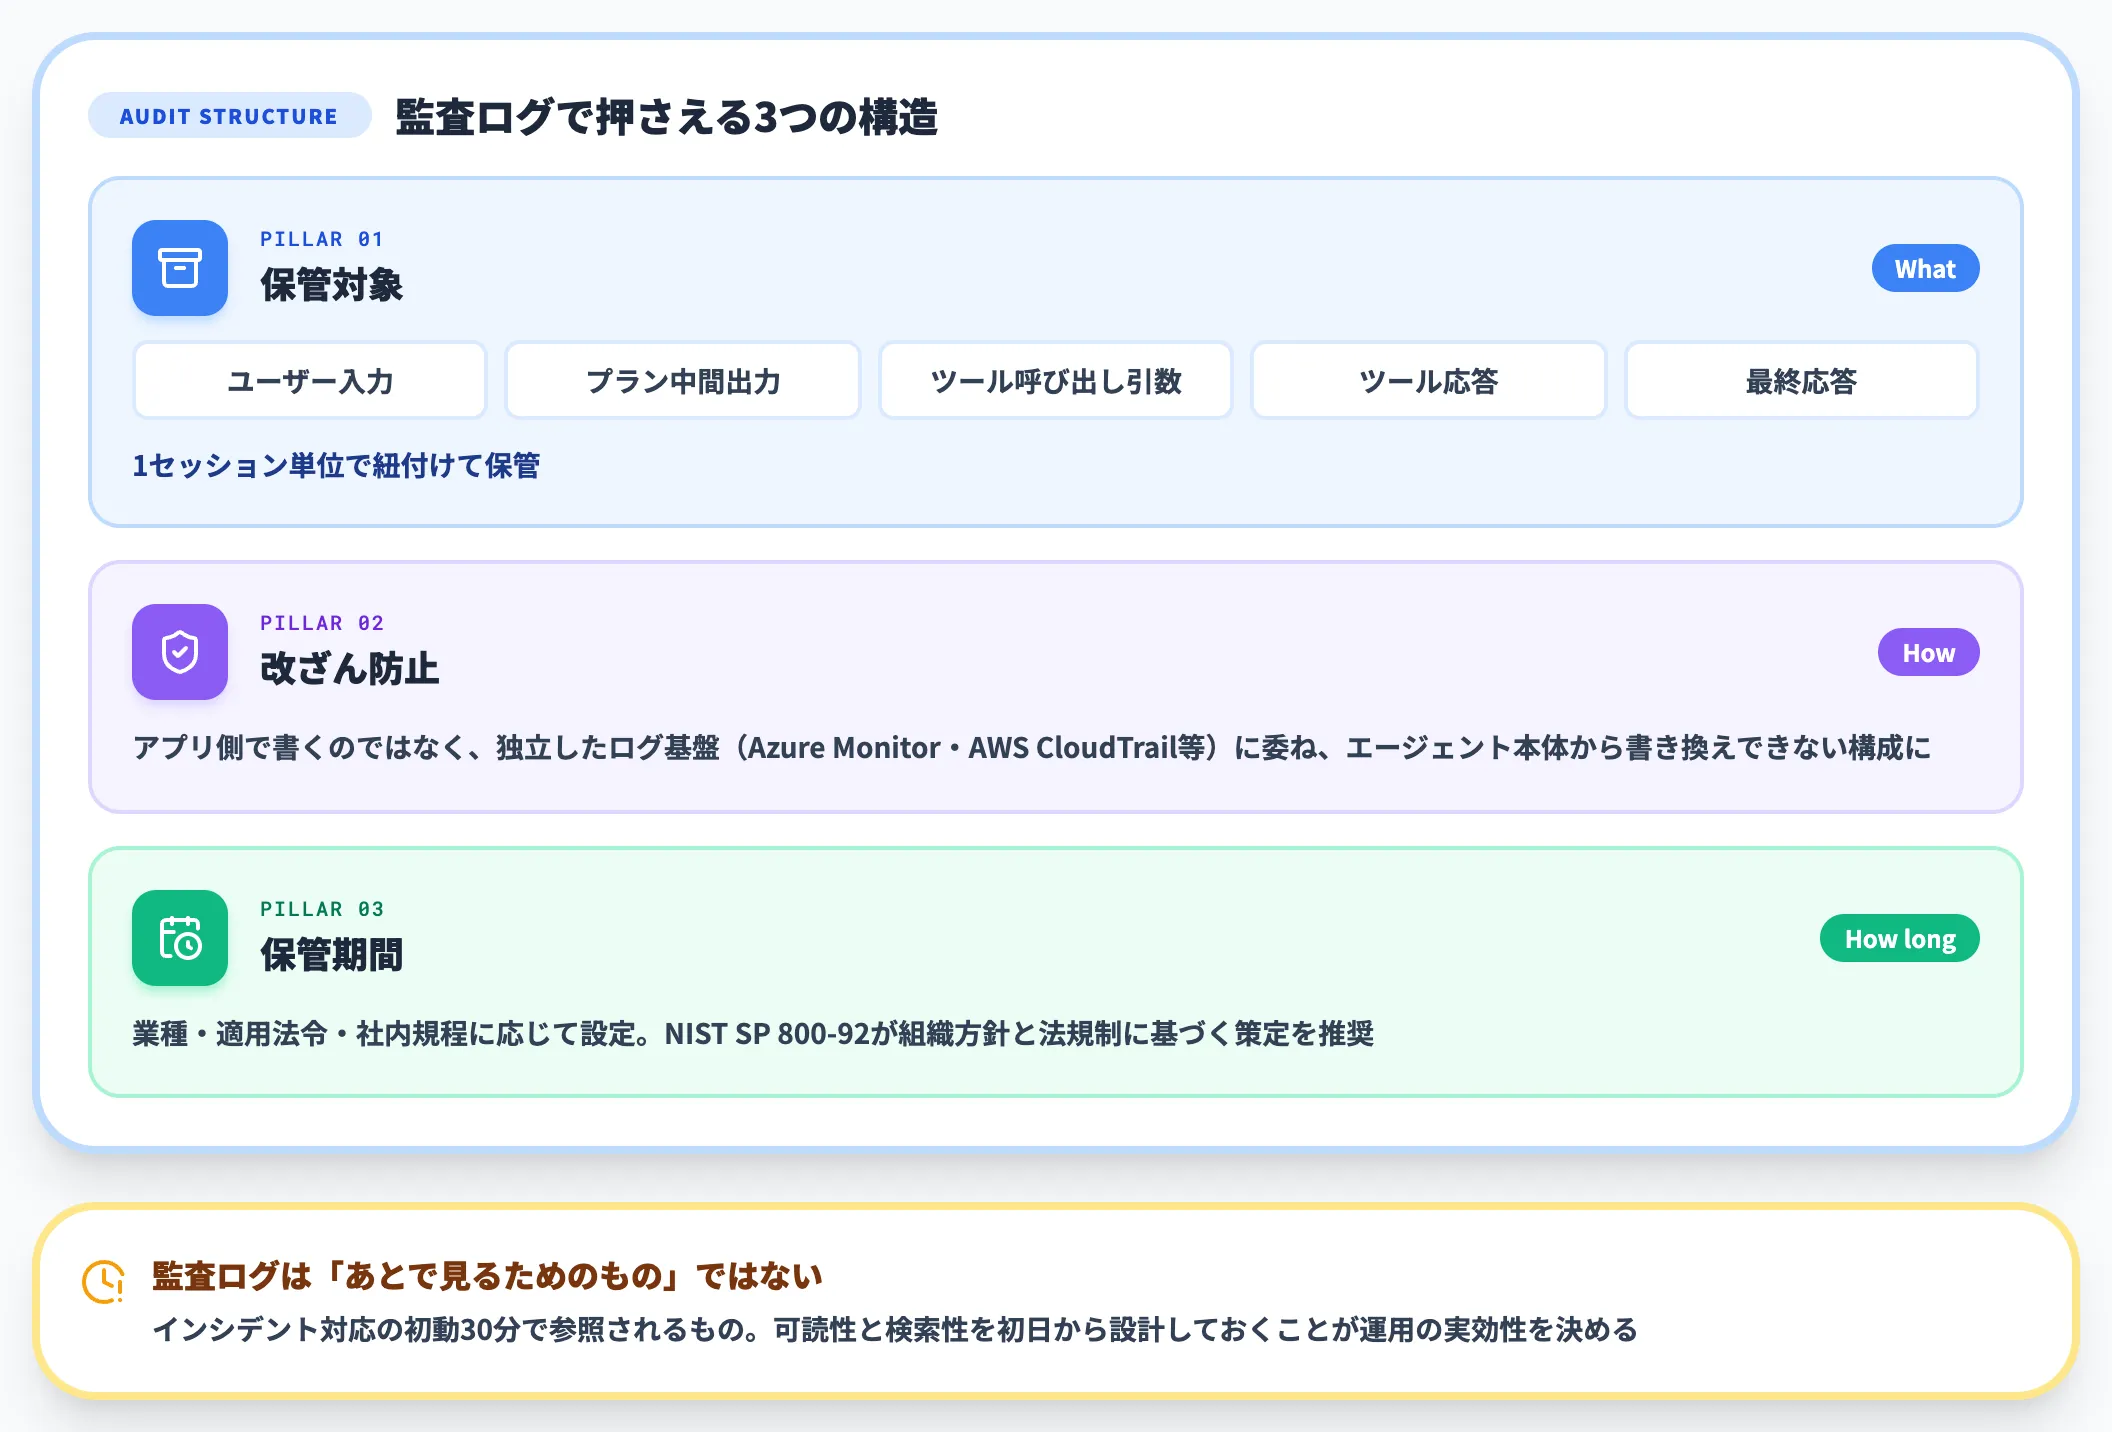The image size is (2112, 1432).
Task: Click the callout title 監査ログは「あとで見るためのもの」ではない
Action: (487, 1275)
